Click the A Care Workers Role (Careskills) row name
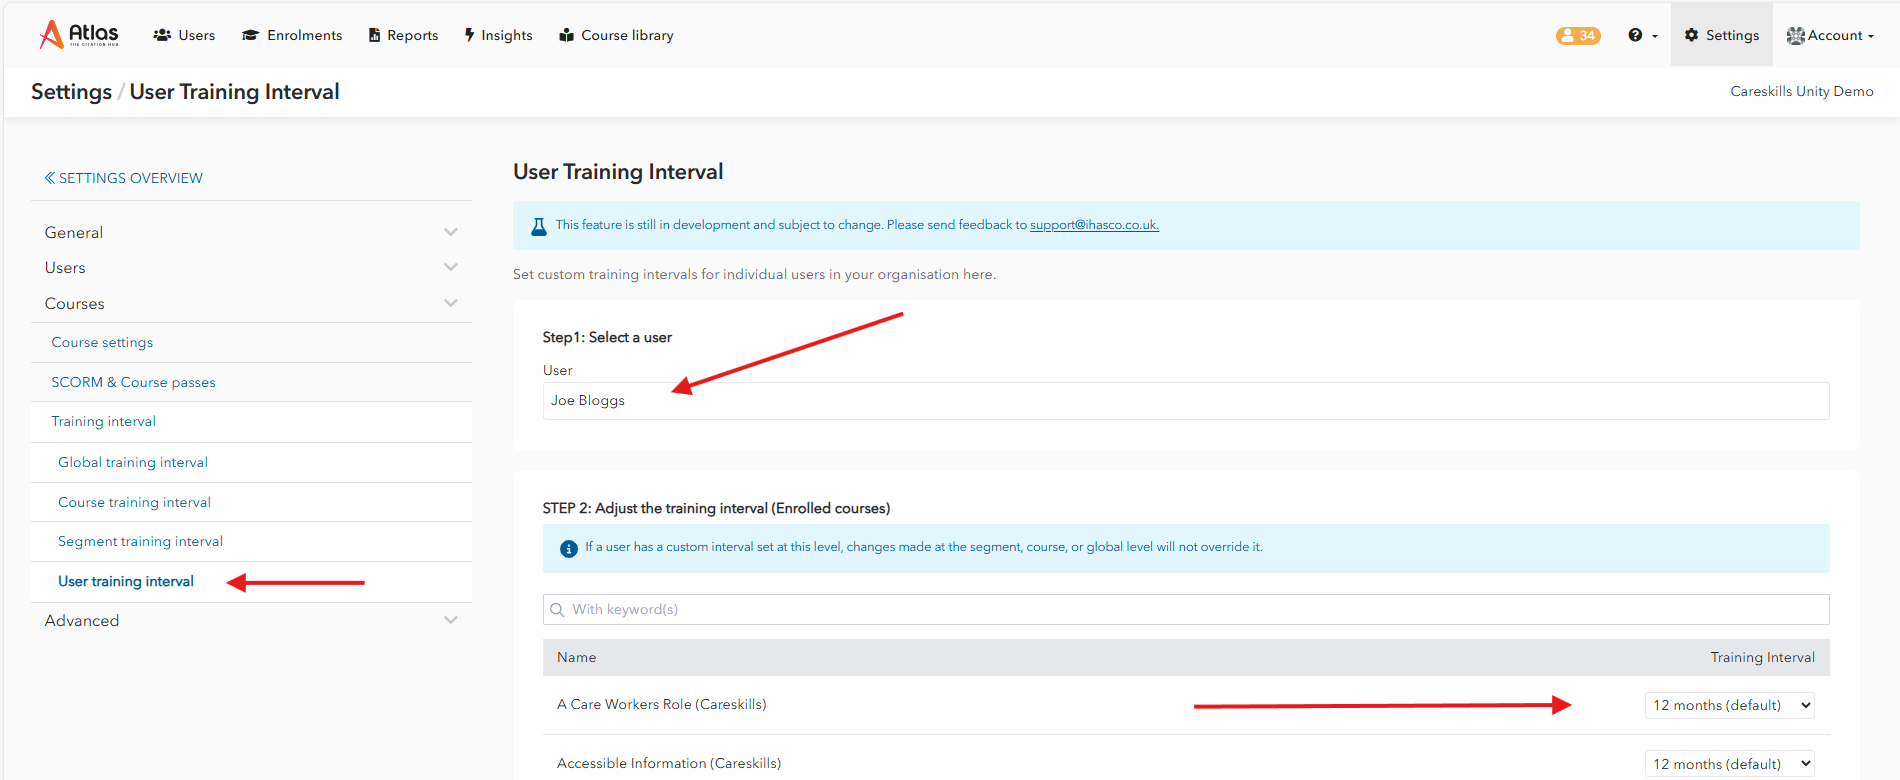1900x780 pixels. pos(661,704)
